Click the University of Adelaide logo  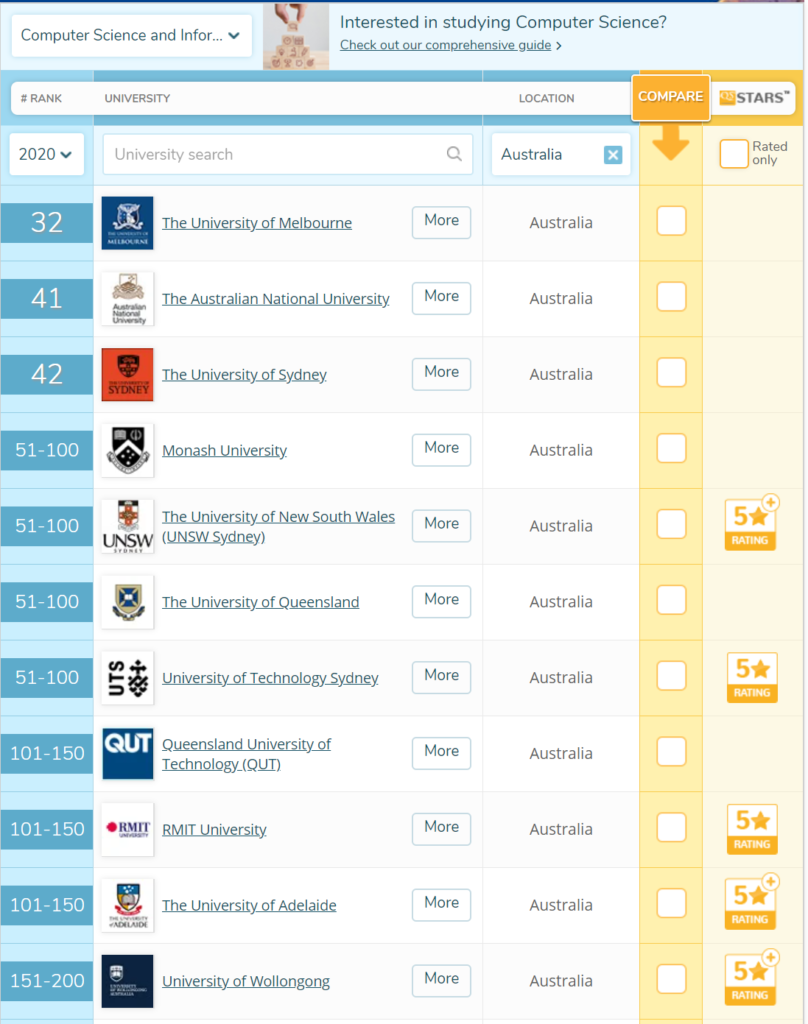(127, 904)
